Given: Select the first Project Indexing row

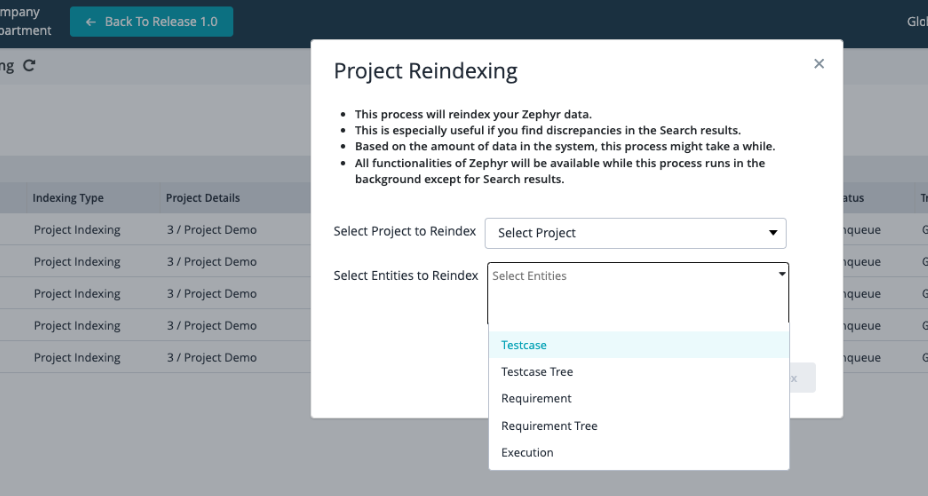Looking at the screenshot, I should pyautogui.click(x=77, y=230).
